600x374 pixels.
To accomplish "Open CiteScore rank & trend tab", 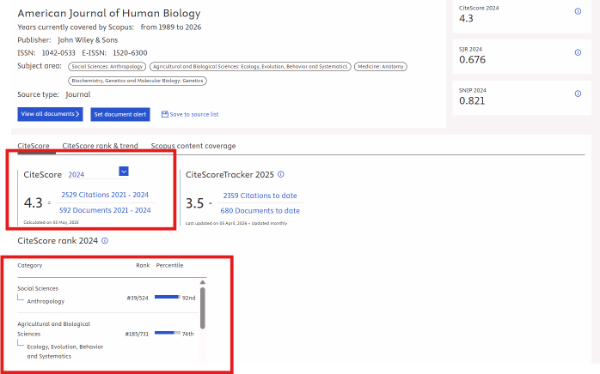I will pyautogui.click(x=100, y=146).
